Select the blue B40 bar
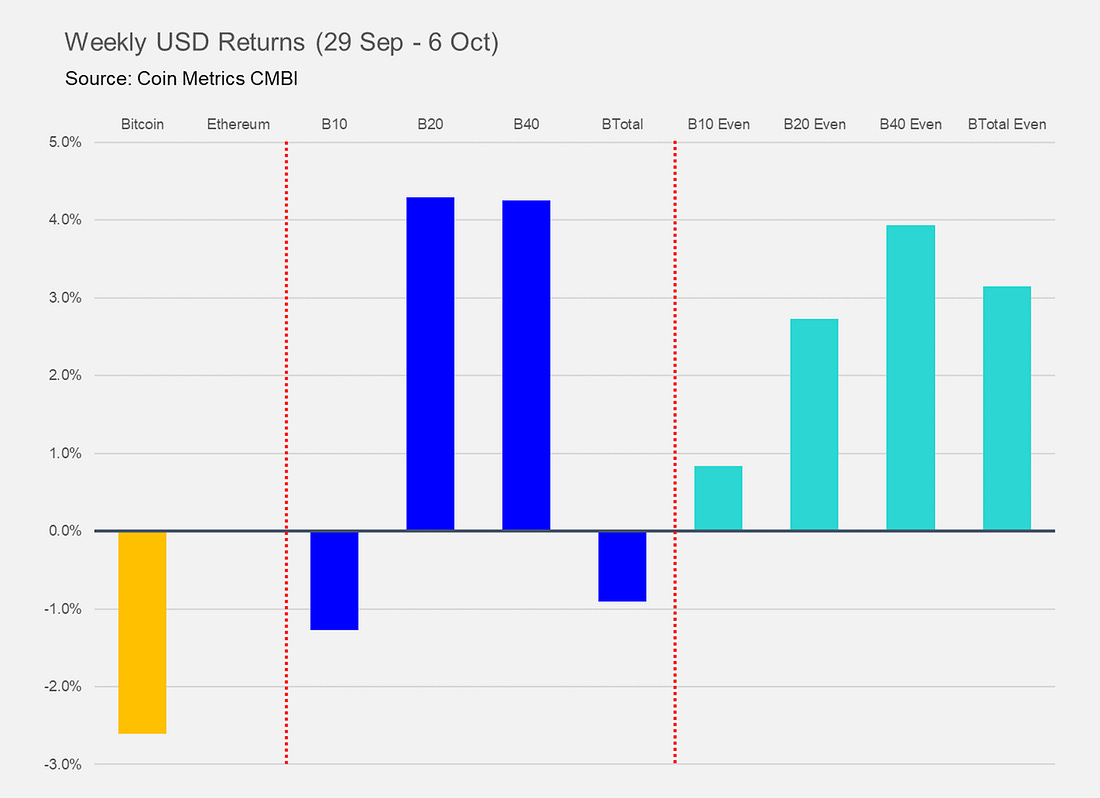The height and width of the screenshot is (798, 1100). click(x=526, y=365)
